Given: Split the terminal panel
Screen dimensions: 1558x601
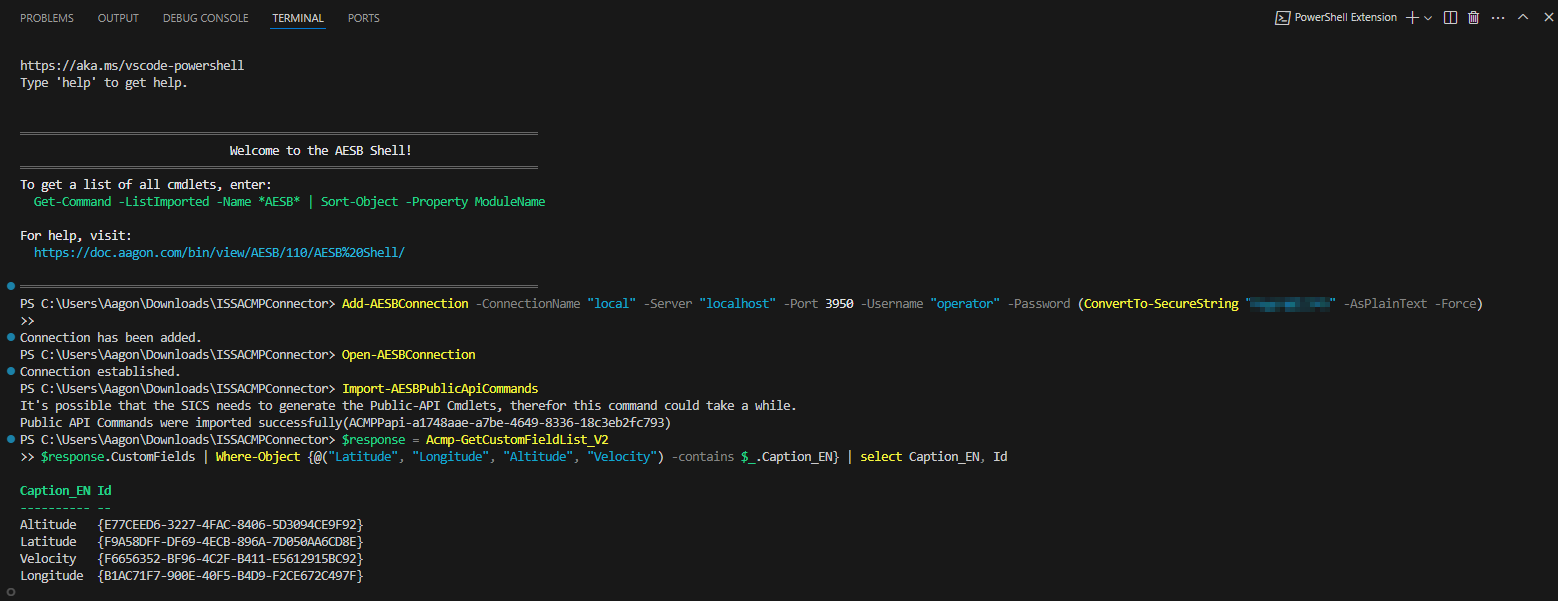Looking at the screenshot, I should [x=1450, y=18].
